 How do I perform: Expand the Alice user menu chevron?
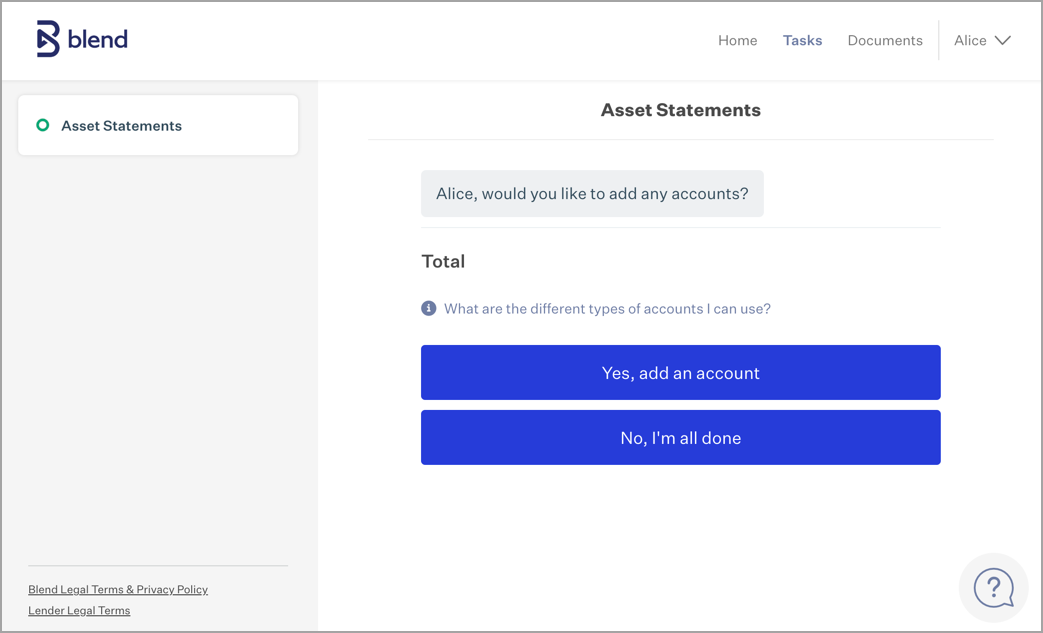coord(1002,41)
